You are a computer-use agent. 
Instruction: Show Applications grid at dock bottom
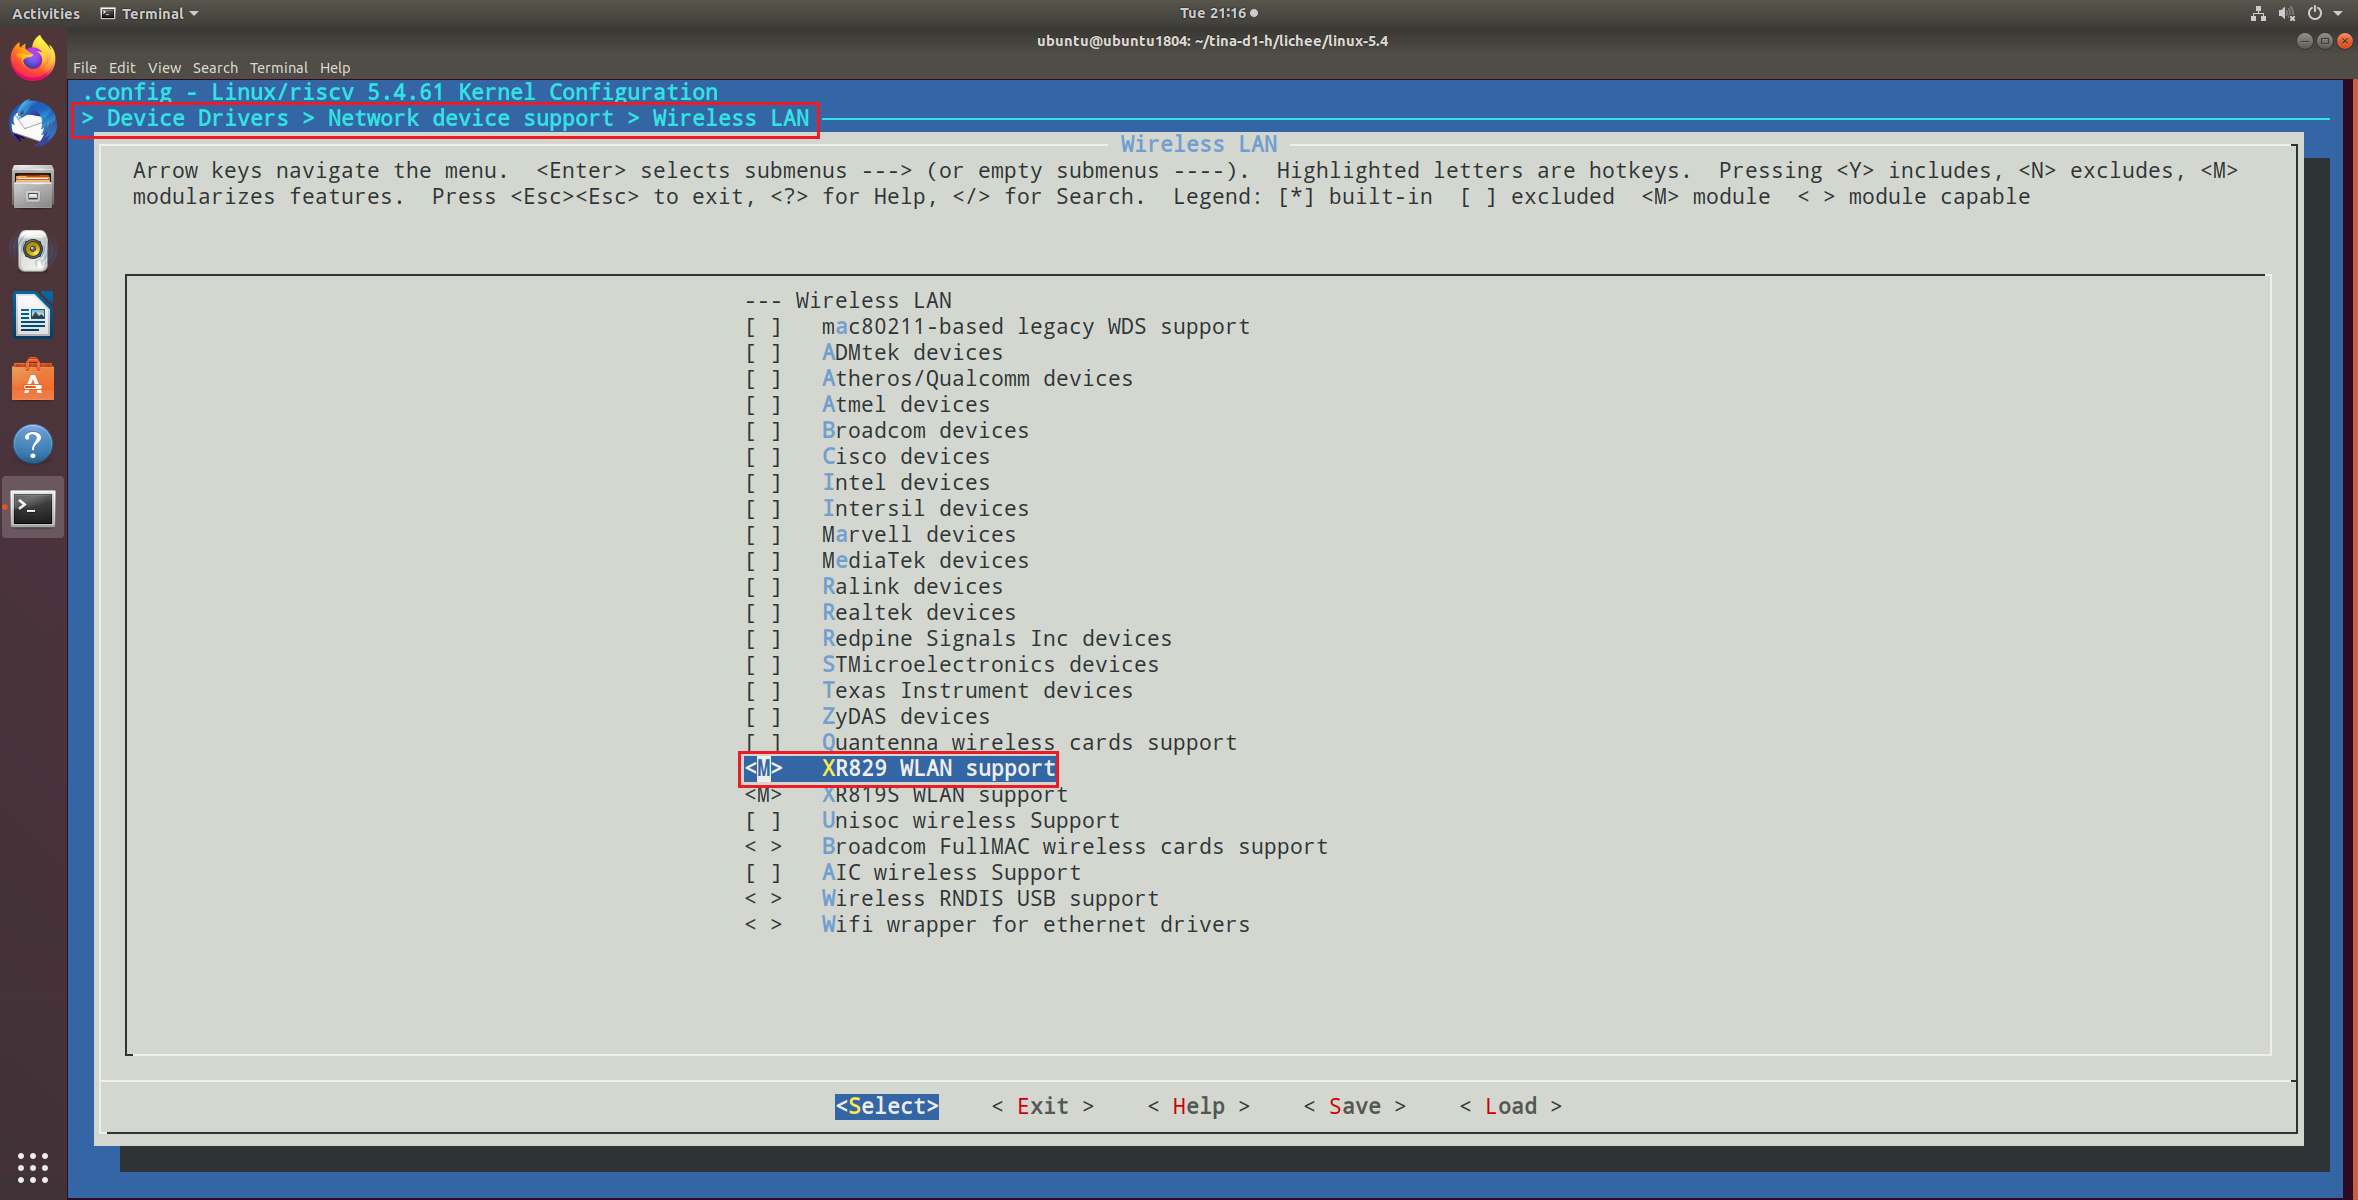(33, 1167)
